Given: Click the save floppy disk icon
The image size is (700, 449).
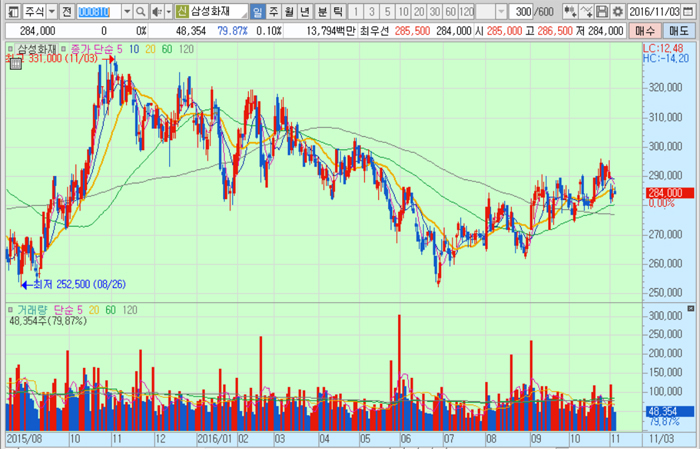Looking at the screenshot, I should pyautogui.click(x=602, y=11).
